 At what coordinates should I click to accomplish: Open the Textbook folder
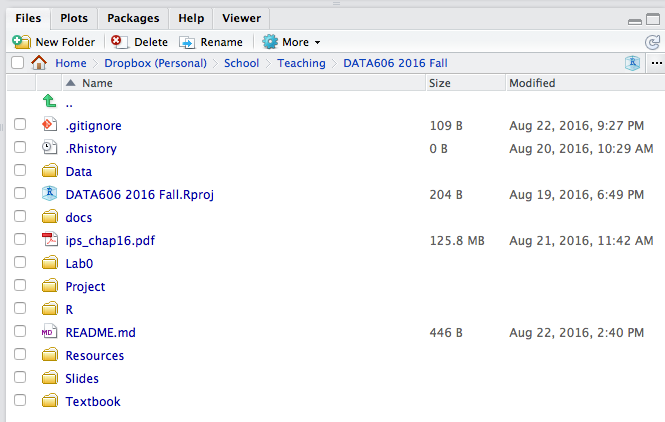[x=92, y=402]
